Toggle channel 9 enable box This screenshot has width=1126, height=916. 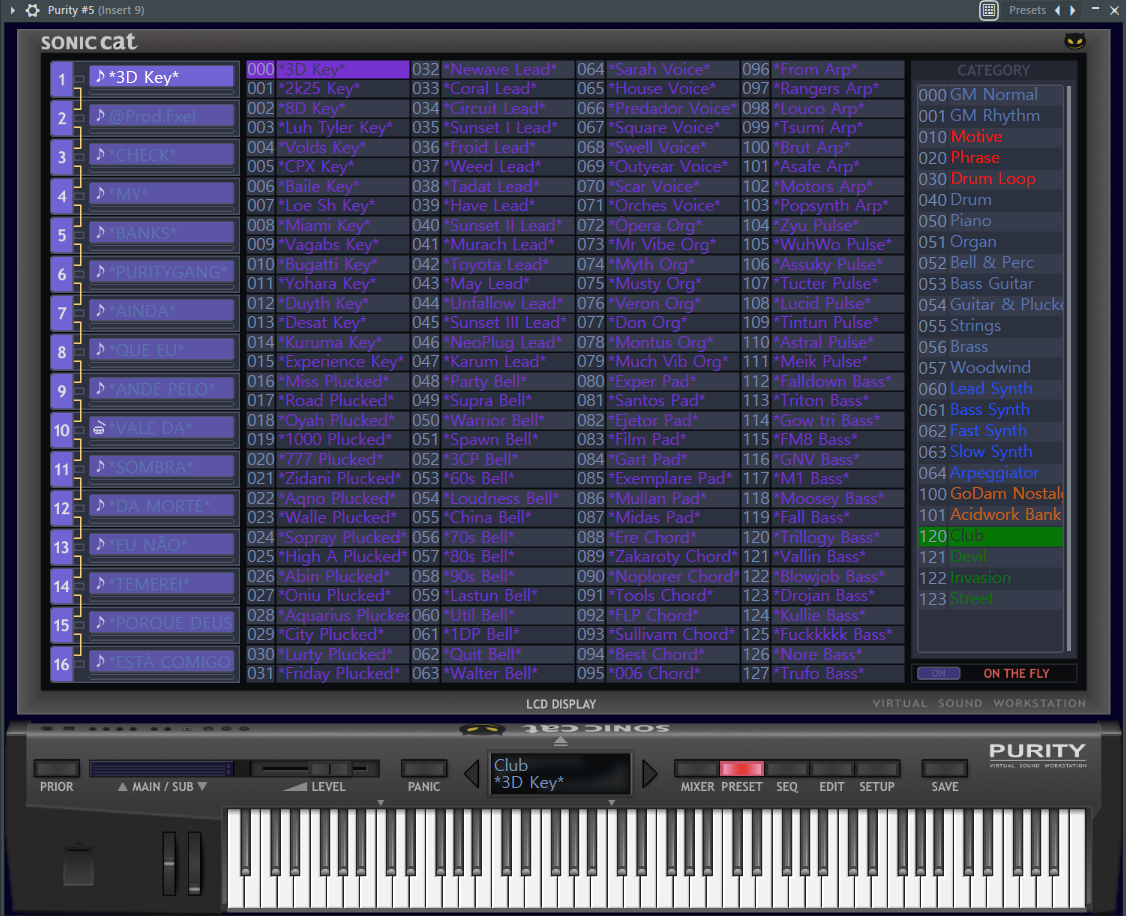[79, 391]
